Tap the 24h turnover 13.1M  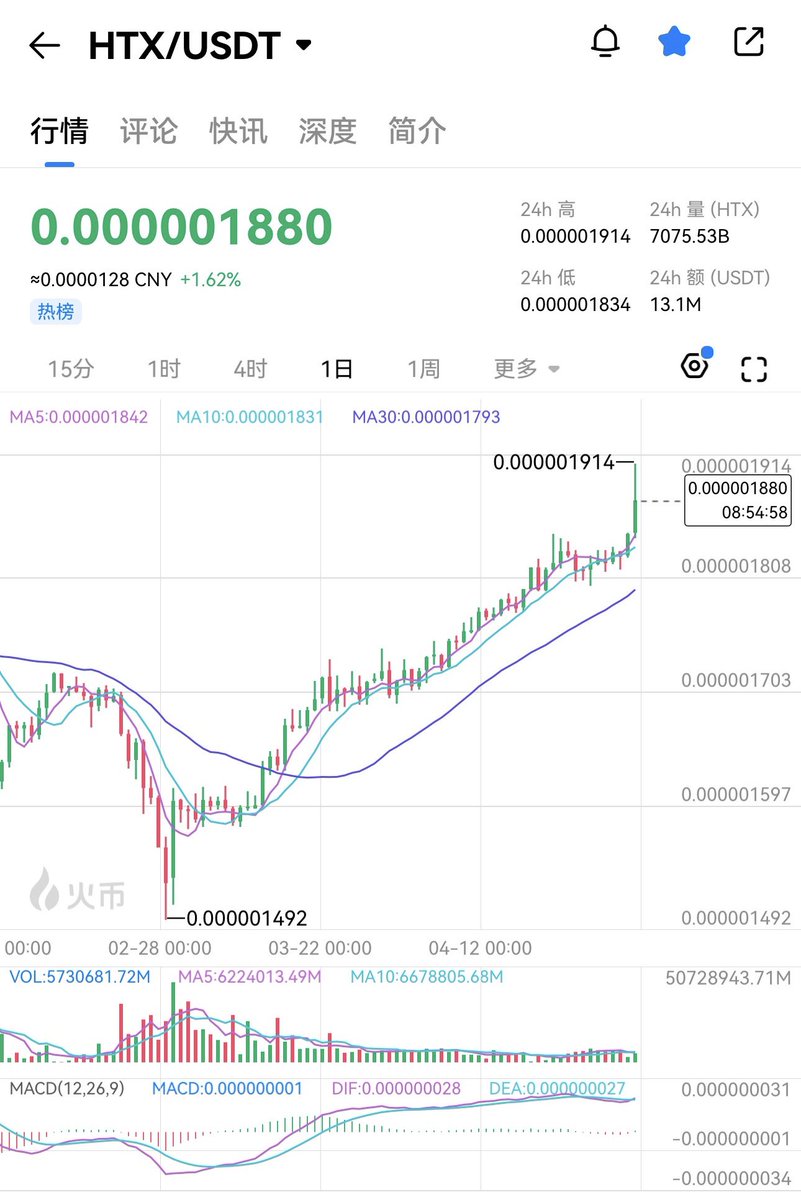click(675, 305)
